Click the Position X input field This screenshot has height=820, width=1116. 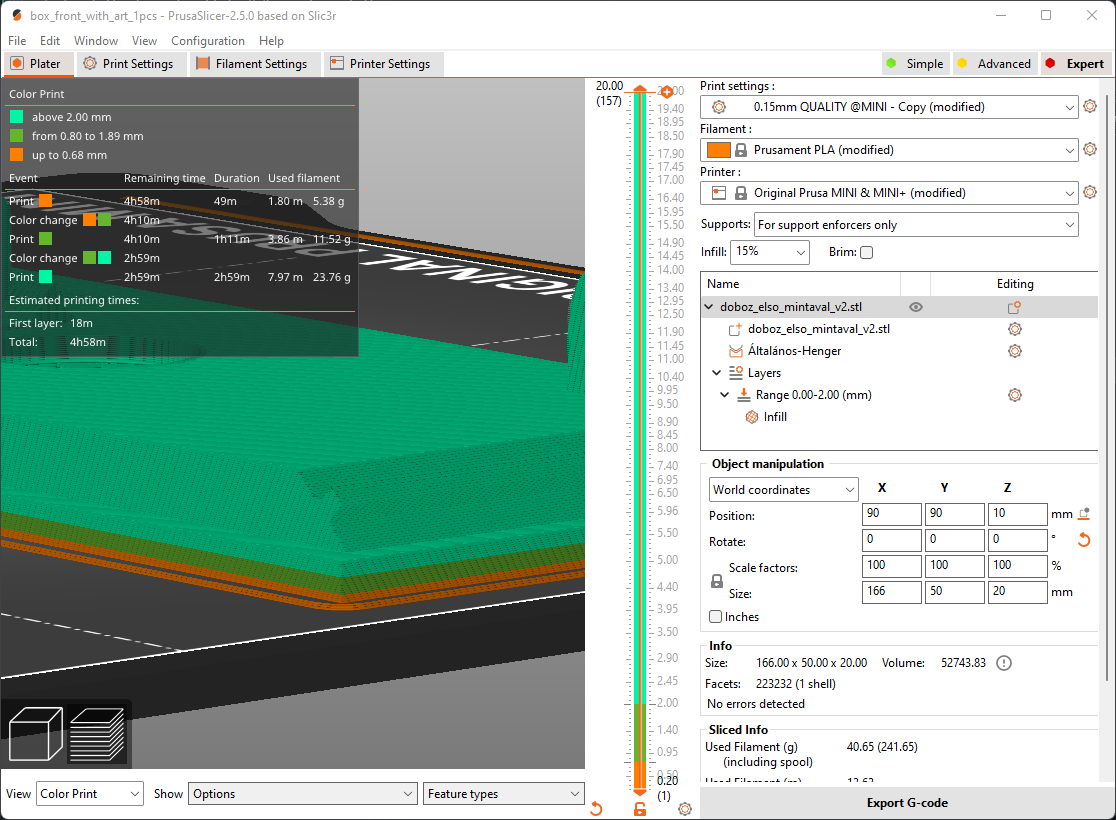(x=892, y=514)
